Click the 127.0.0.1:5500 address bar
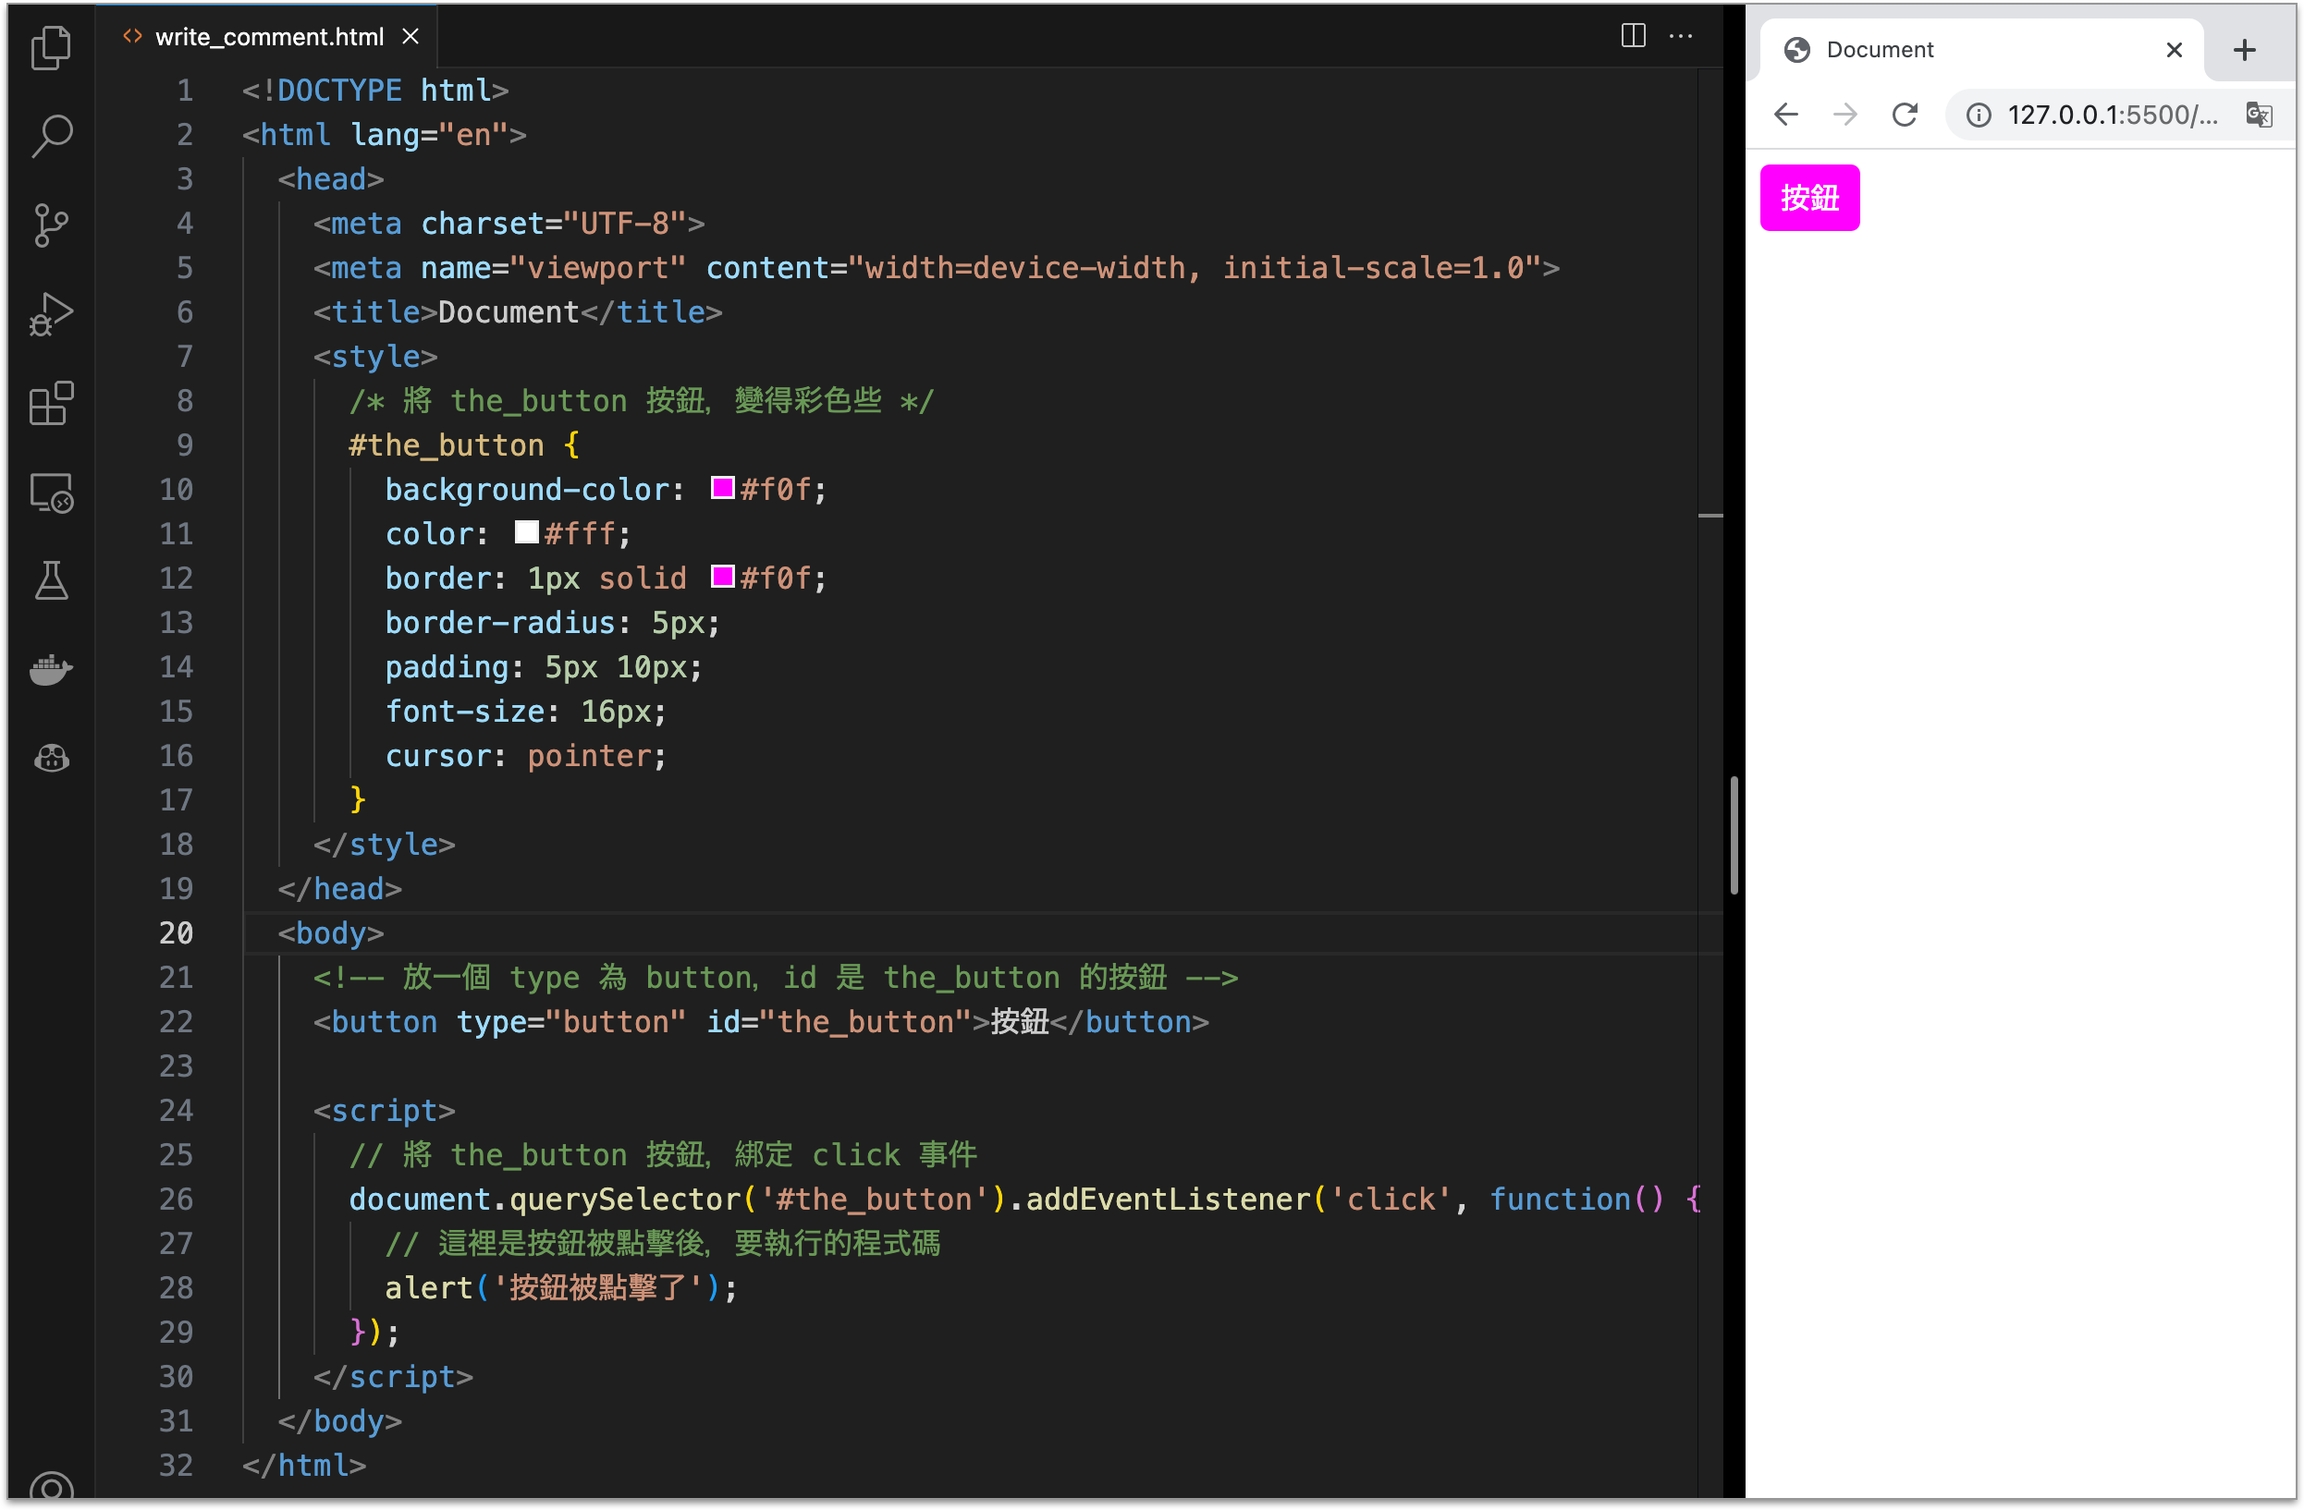 (2110, 115)
